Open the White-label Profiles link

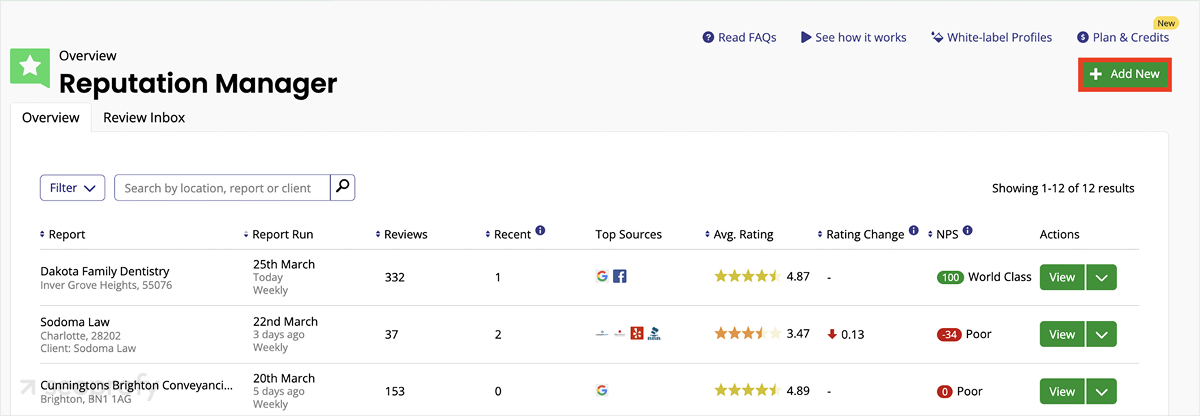(991, 37)
